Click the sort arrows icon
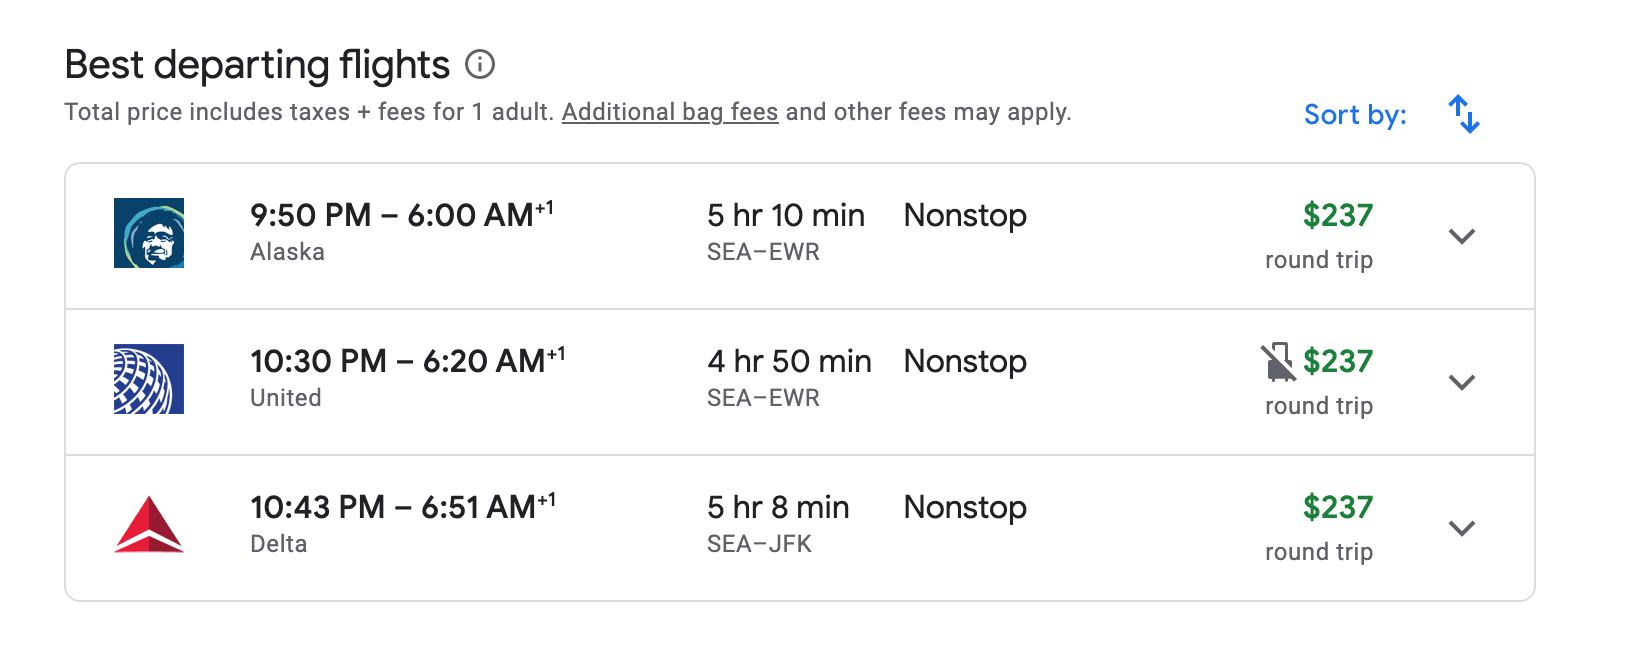Image resolution: width=1640 pixels, height=652 pixels. (x=1464, y=114)
